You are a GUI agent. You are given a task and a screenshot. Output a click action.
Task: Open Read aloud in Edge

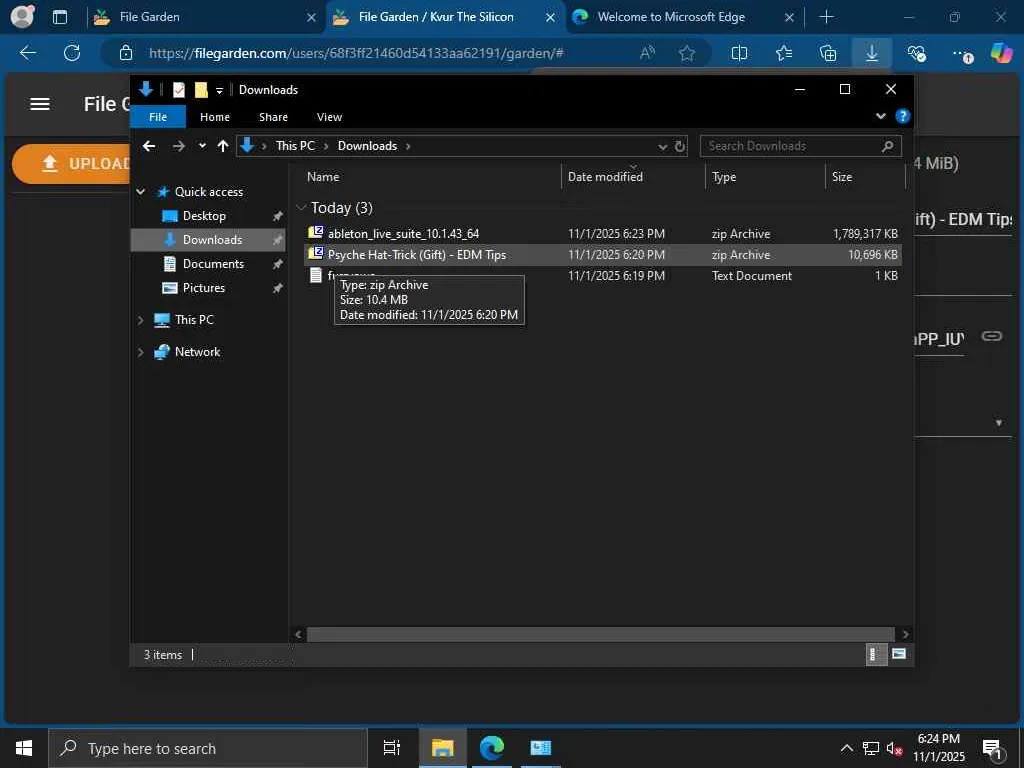(x=647, y=53)
